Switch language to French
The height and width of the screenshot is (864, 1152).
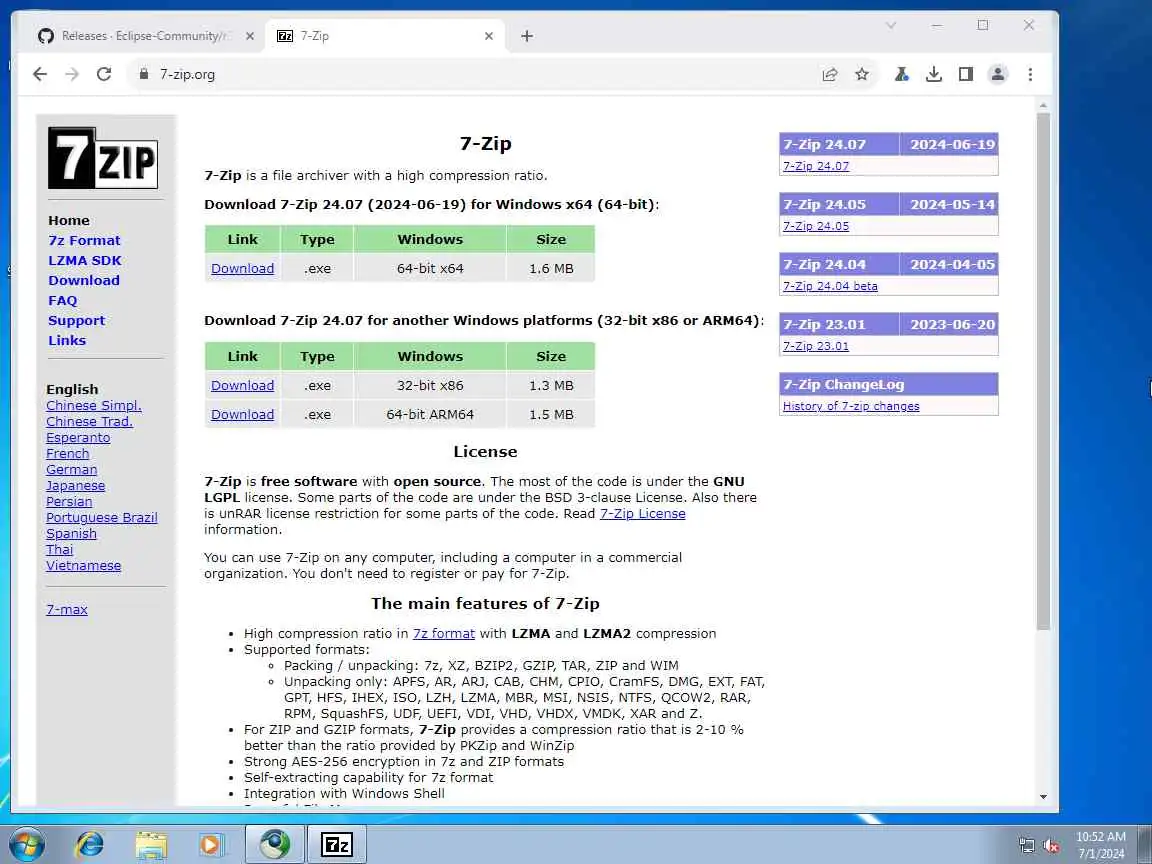pyautogui.click(x=68, y=454)
